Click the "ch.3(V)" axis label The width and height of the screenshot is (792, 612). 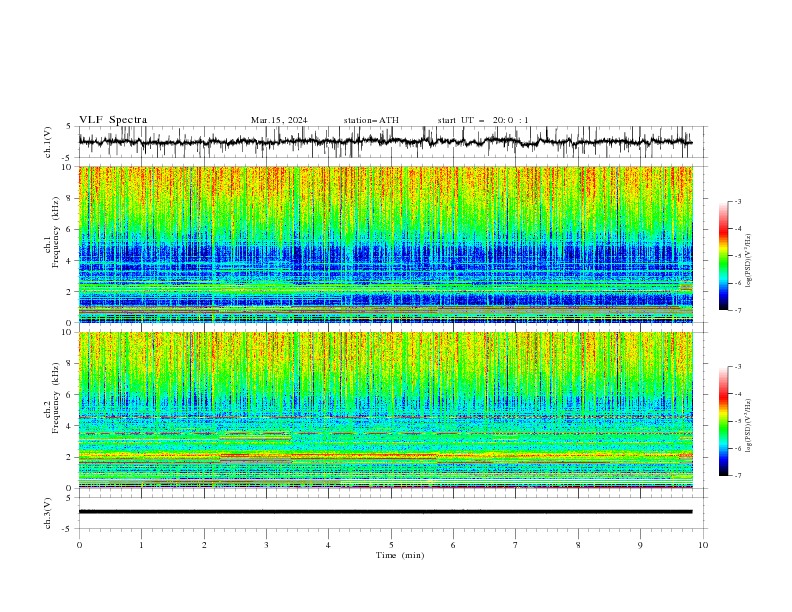tap(48, 513)
